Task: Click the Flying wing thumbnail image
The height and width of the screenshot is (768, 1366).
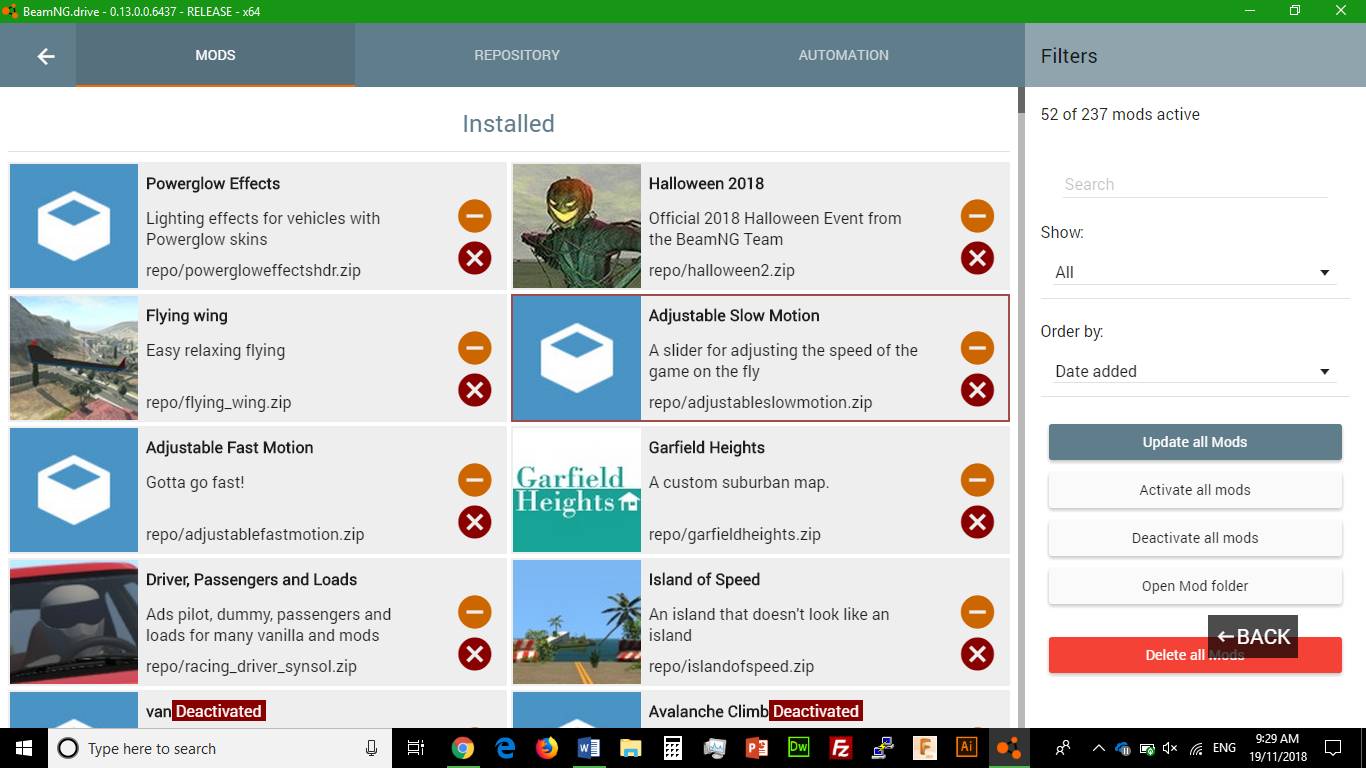Action: (74, 358)
